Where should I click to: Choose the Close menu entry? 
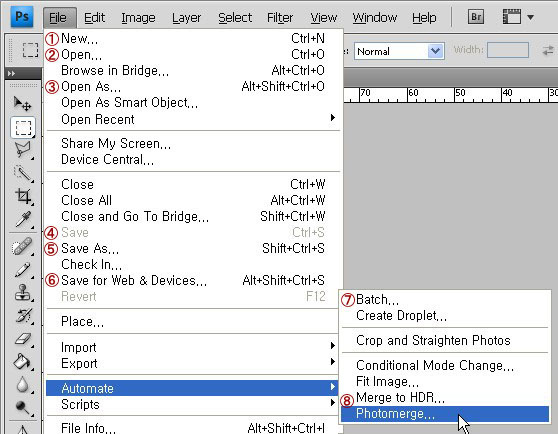pyautogui.click(x=193, y=184)
